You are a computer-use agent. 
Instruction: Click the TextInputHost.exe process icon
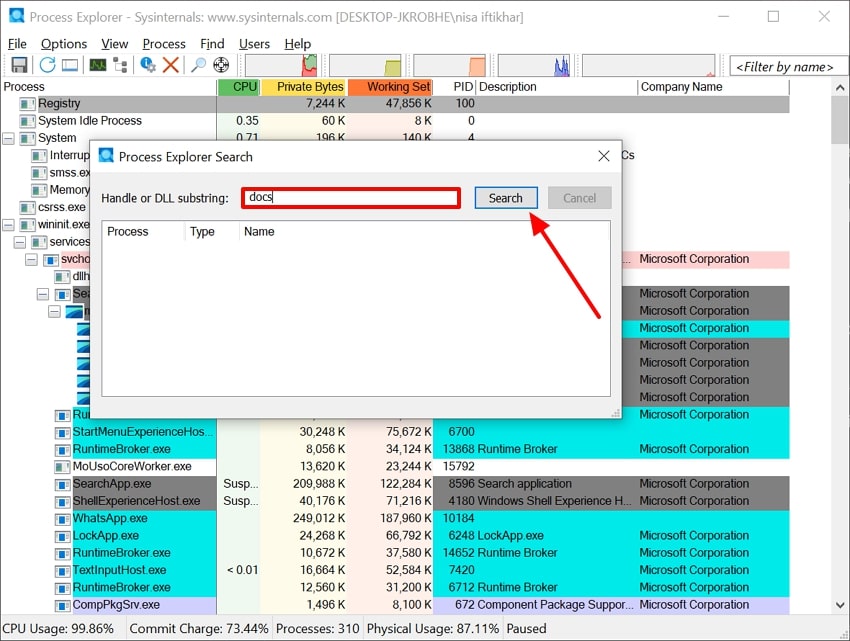coord(62,571)
